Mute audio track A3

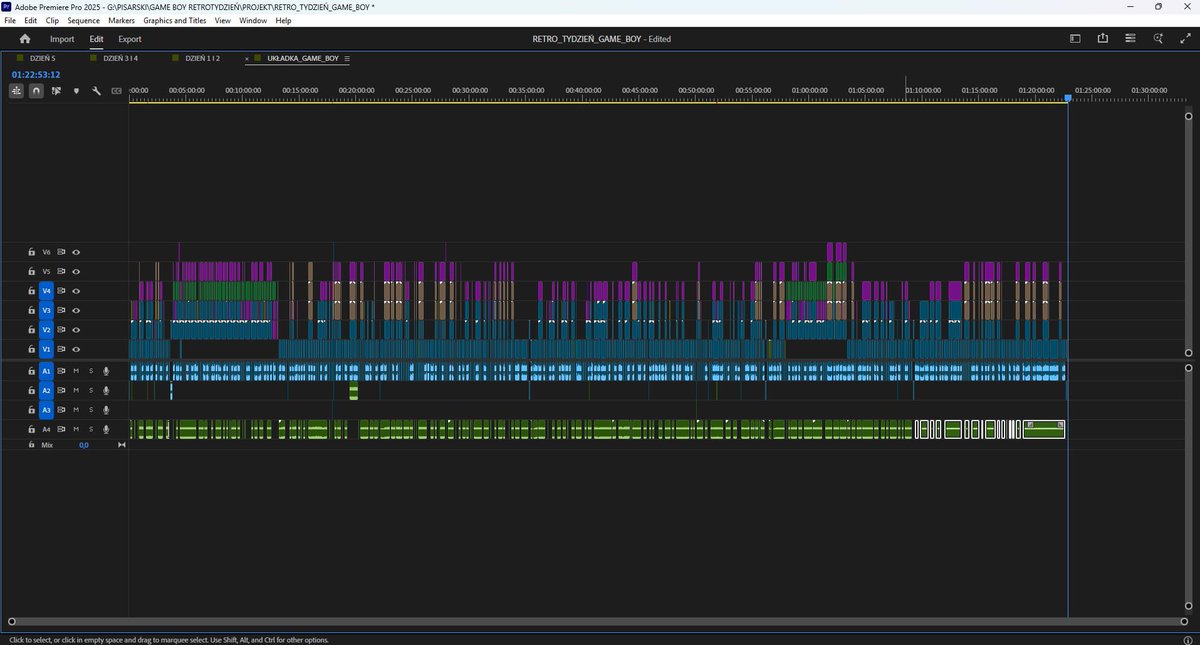[76, 410]
